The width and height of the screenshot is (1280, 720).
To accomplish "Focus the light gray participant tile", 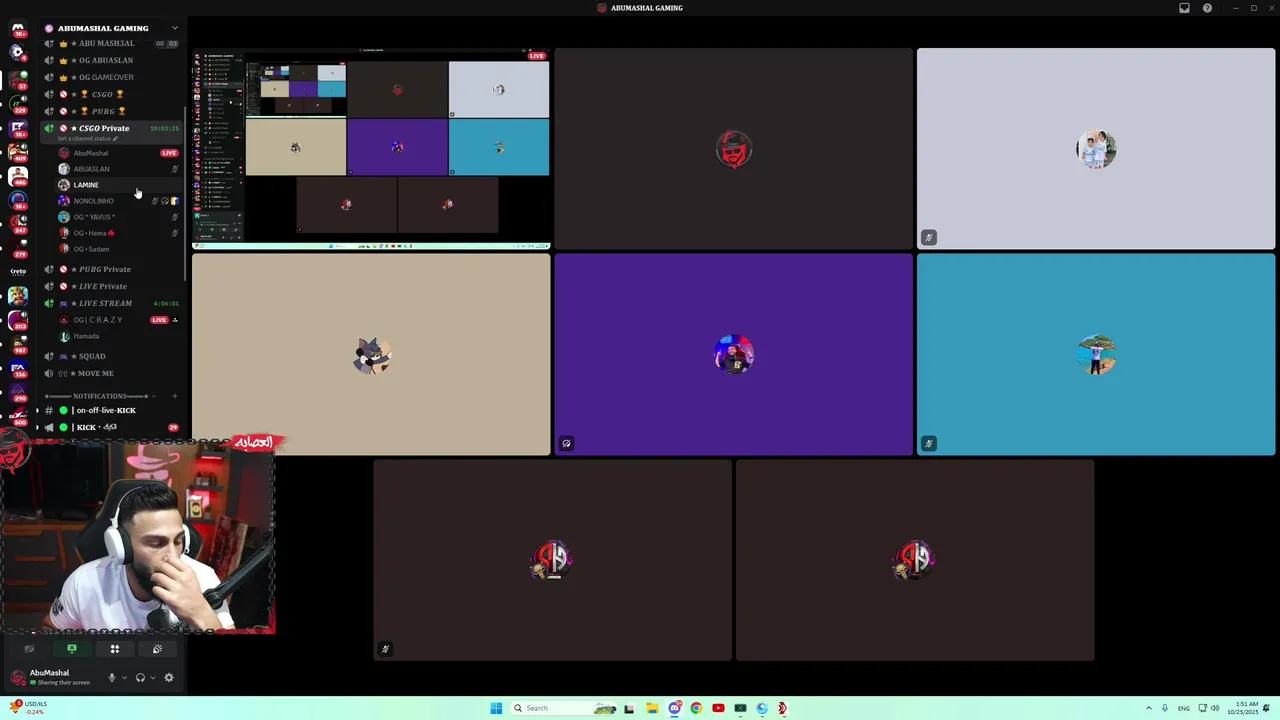I will pos(1096,148).
